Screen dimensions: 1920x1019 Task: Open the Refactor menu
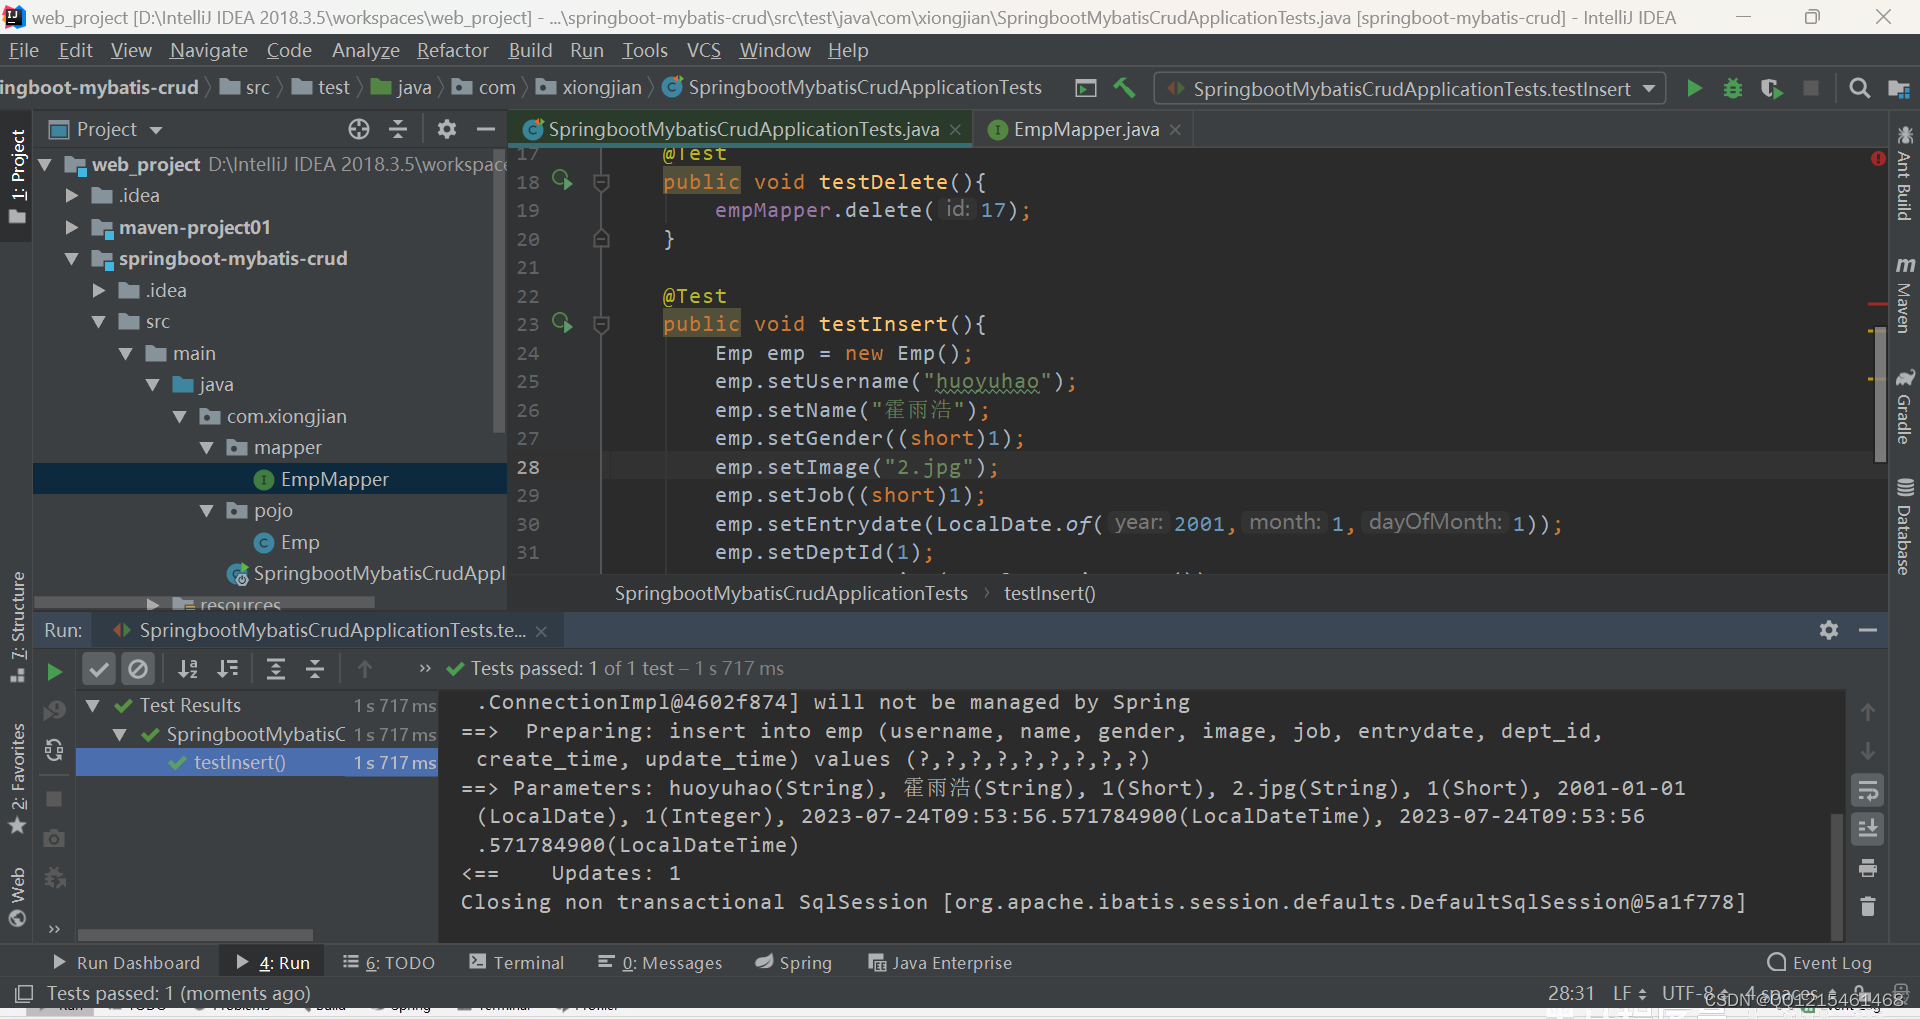coord(452,50)
